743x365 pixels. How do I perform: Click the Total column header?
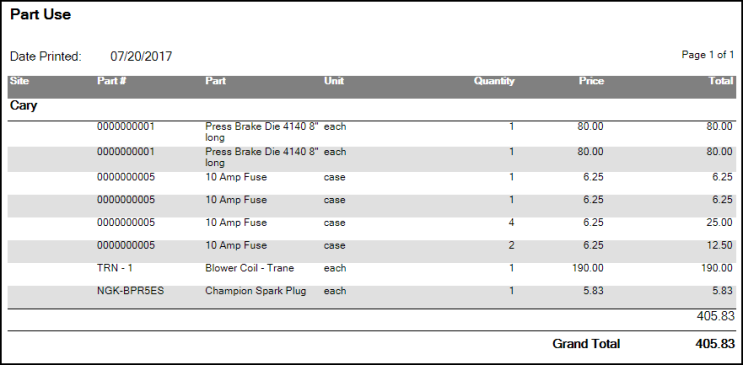[x=721, y=81]
